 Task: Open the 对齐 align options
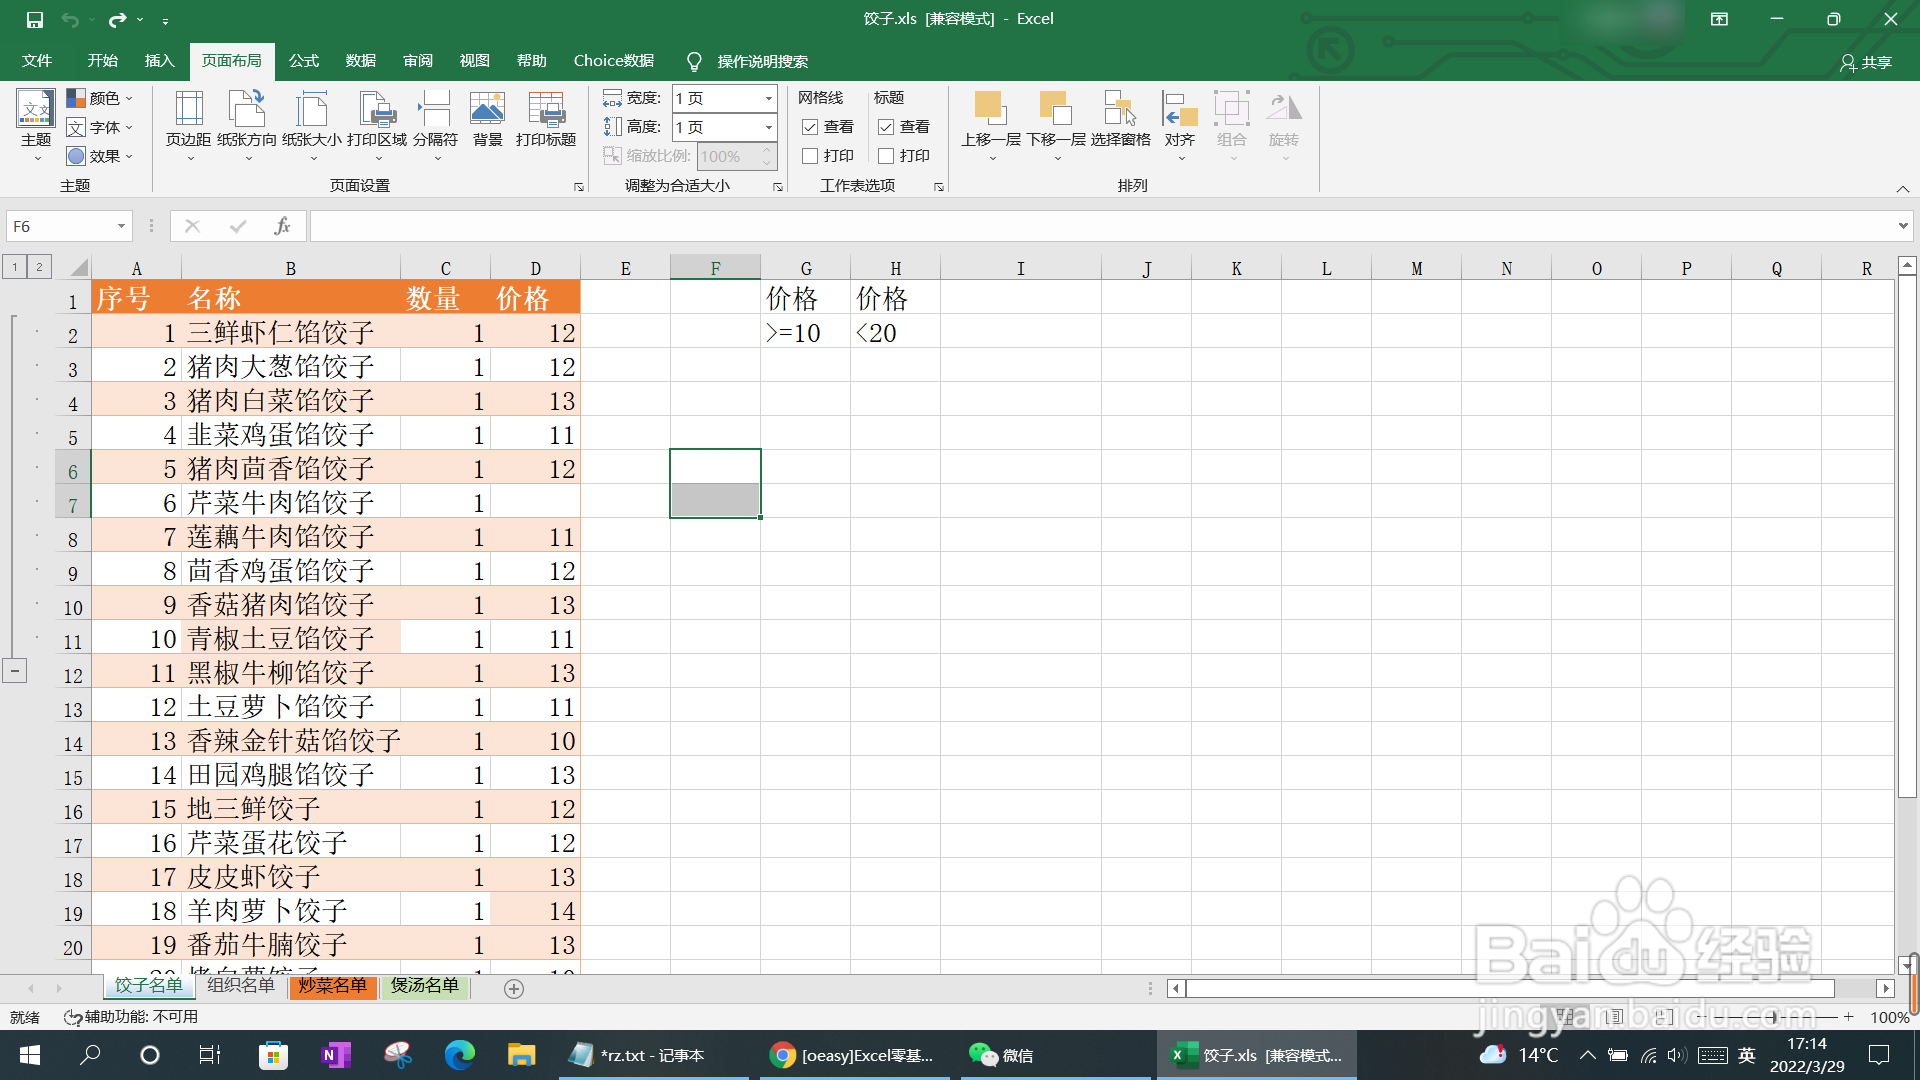point(1180,125)
